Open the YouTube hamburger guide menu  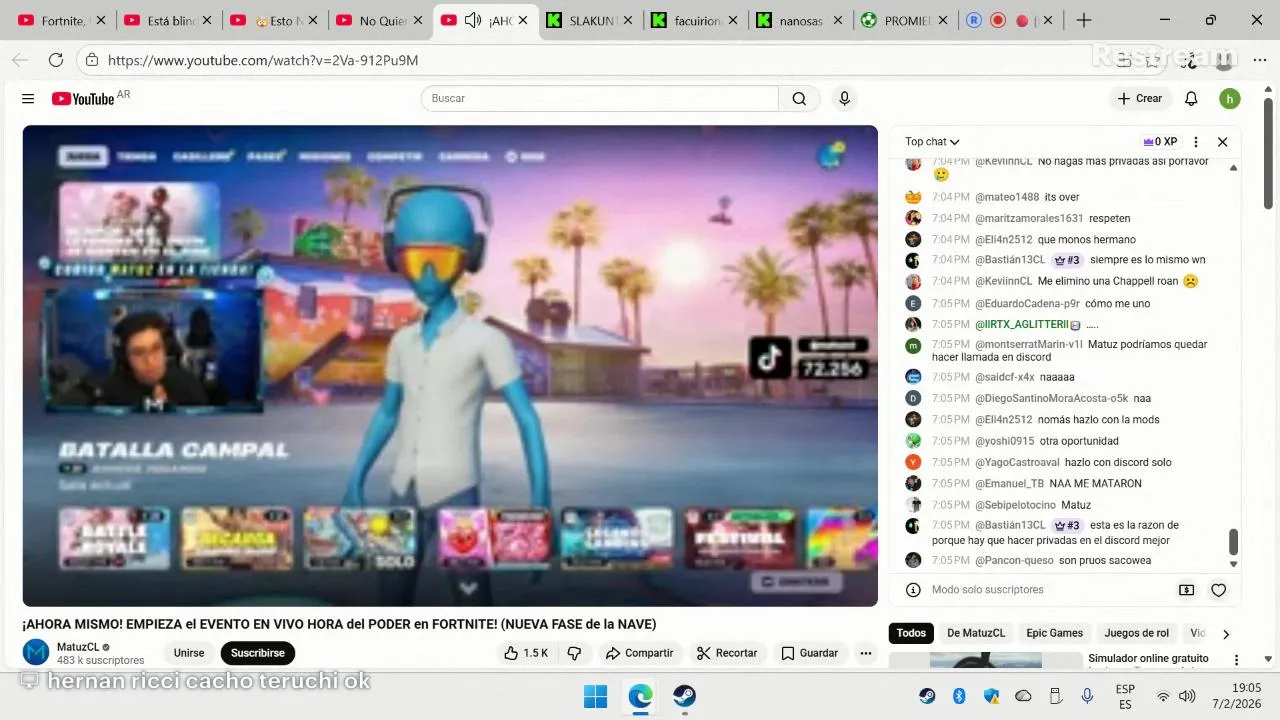28,99
